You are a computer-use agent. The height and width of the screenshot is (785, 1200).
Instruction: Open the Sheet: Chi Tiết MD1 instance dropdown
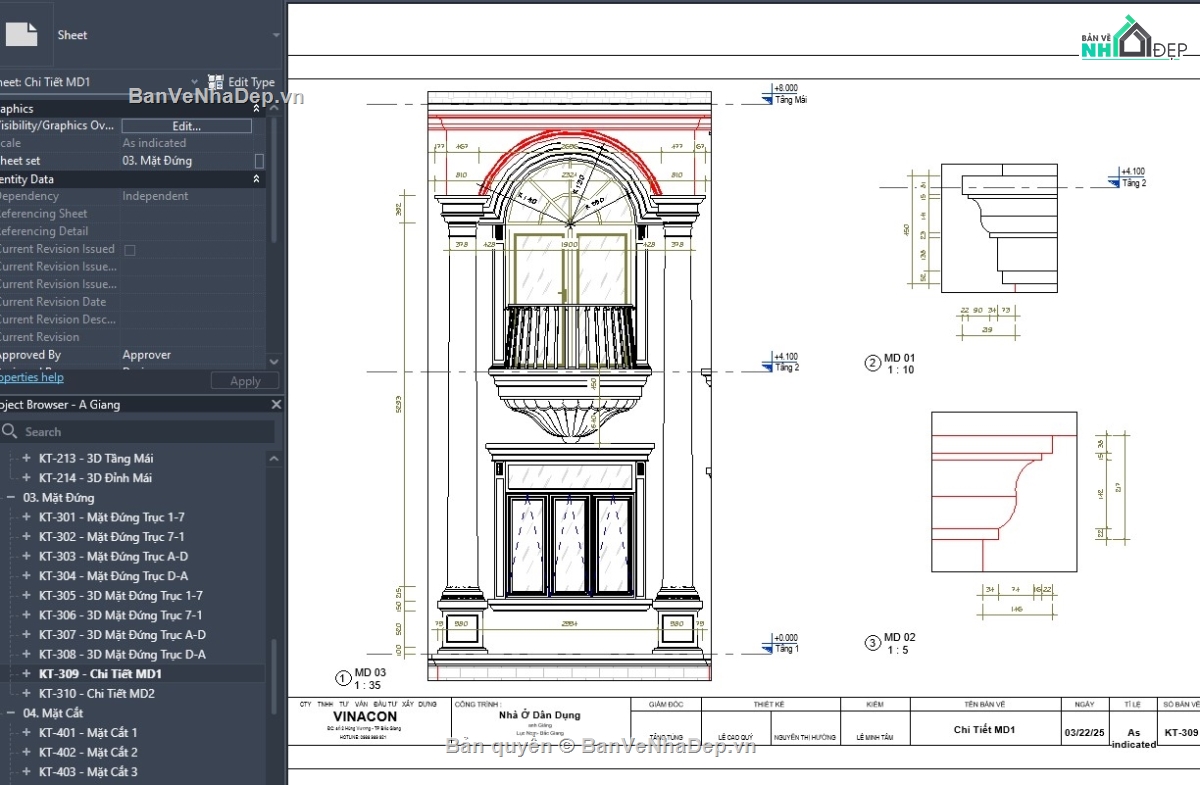(194, 82)
